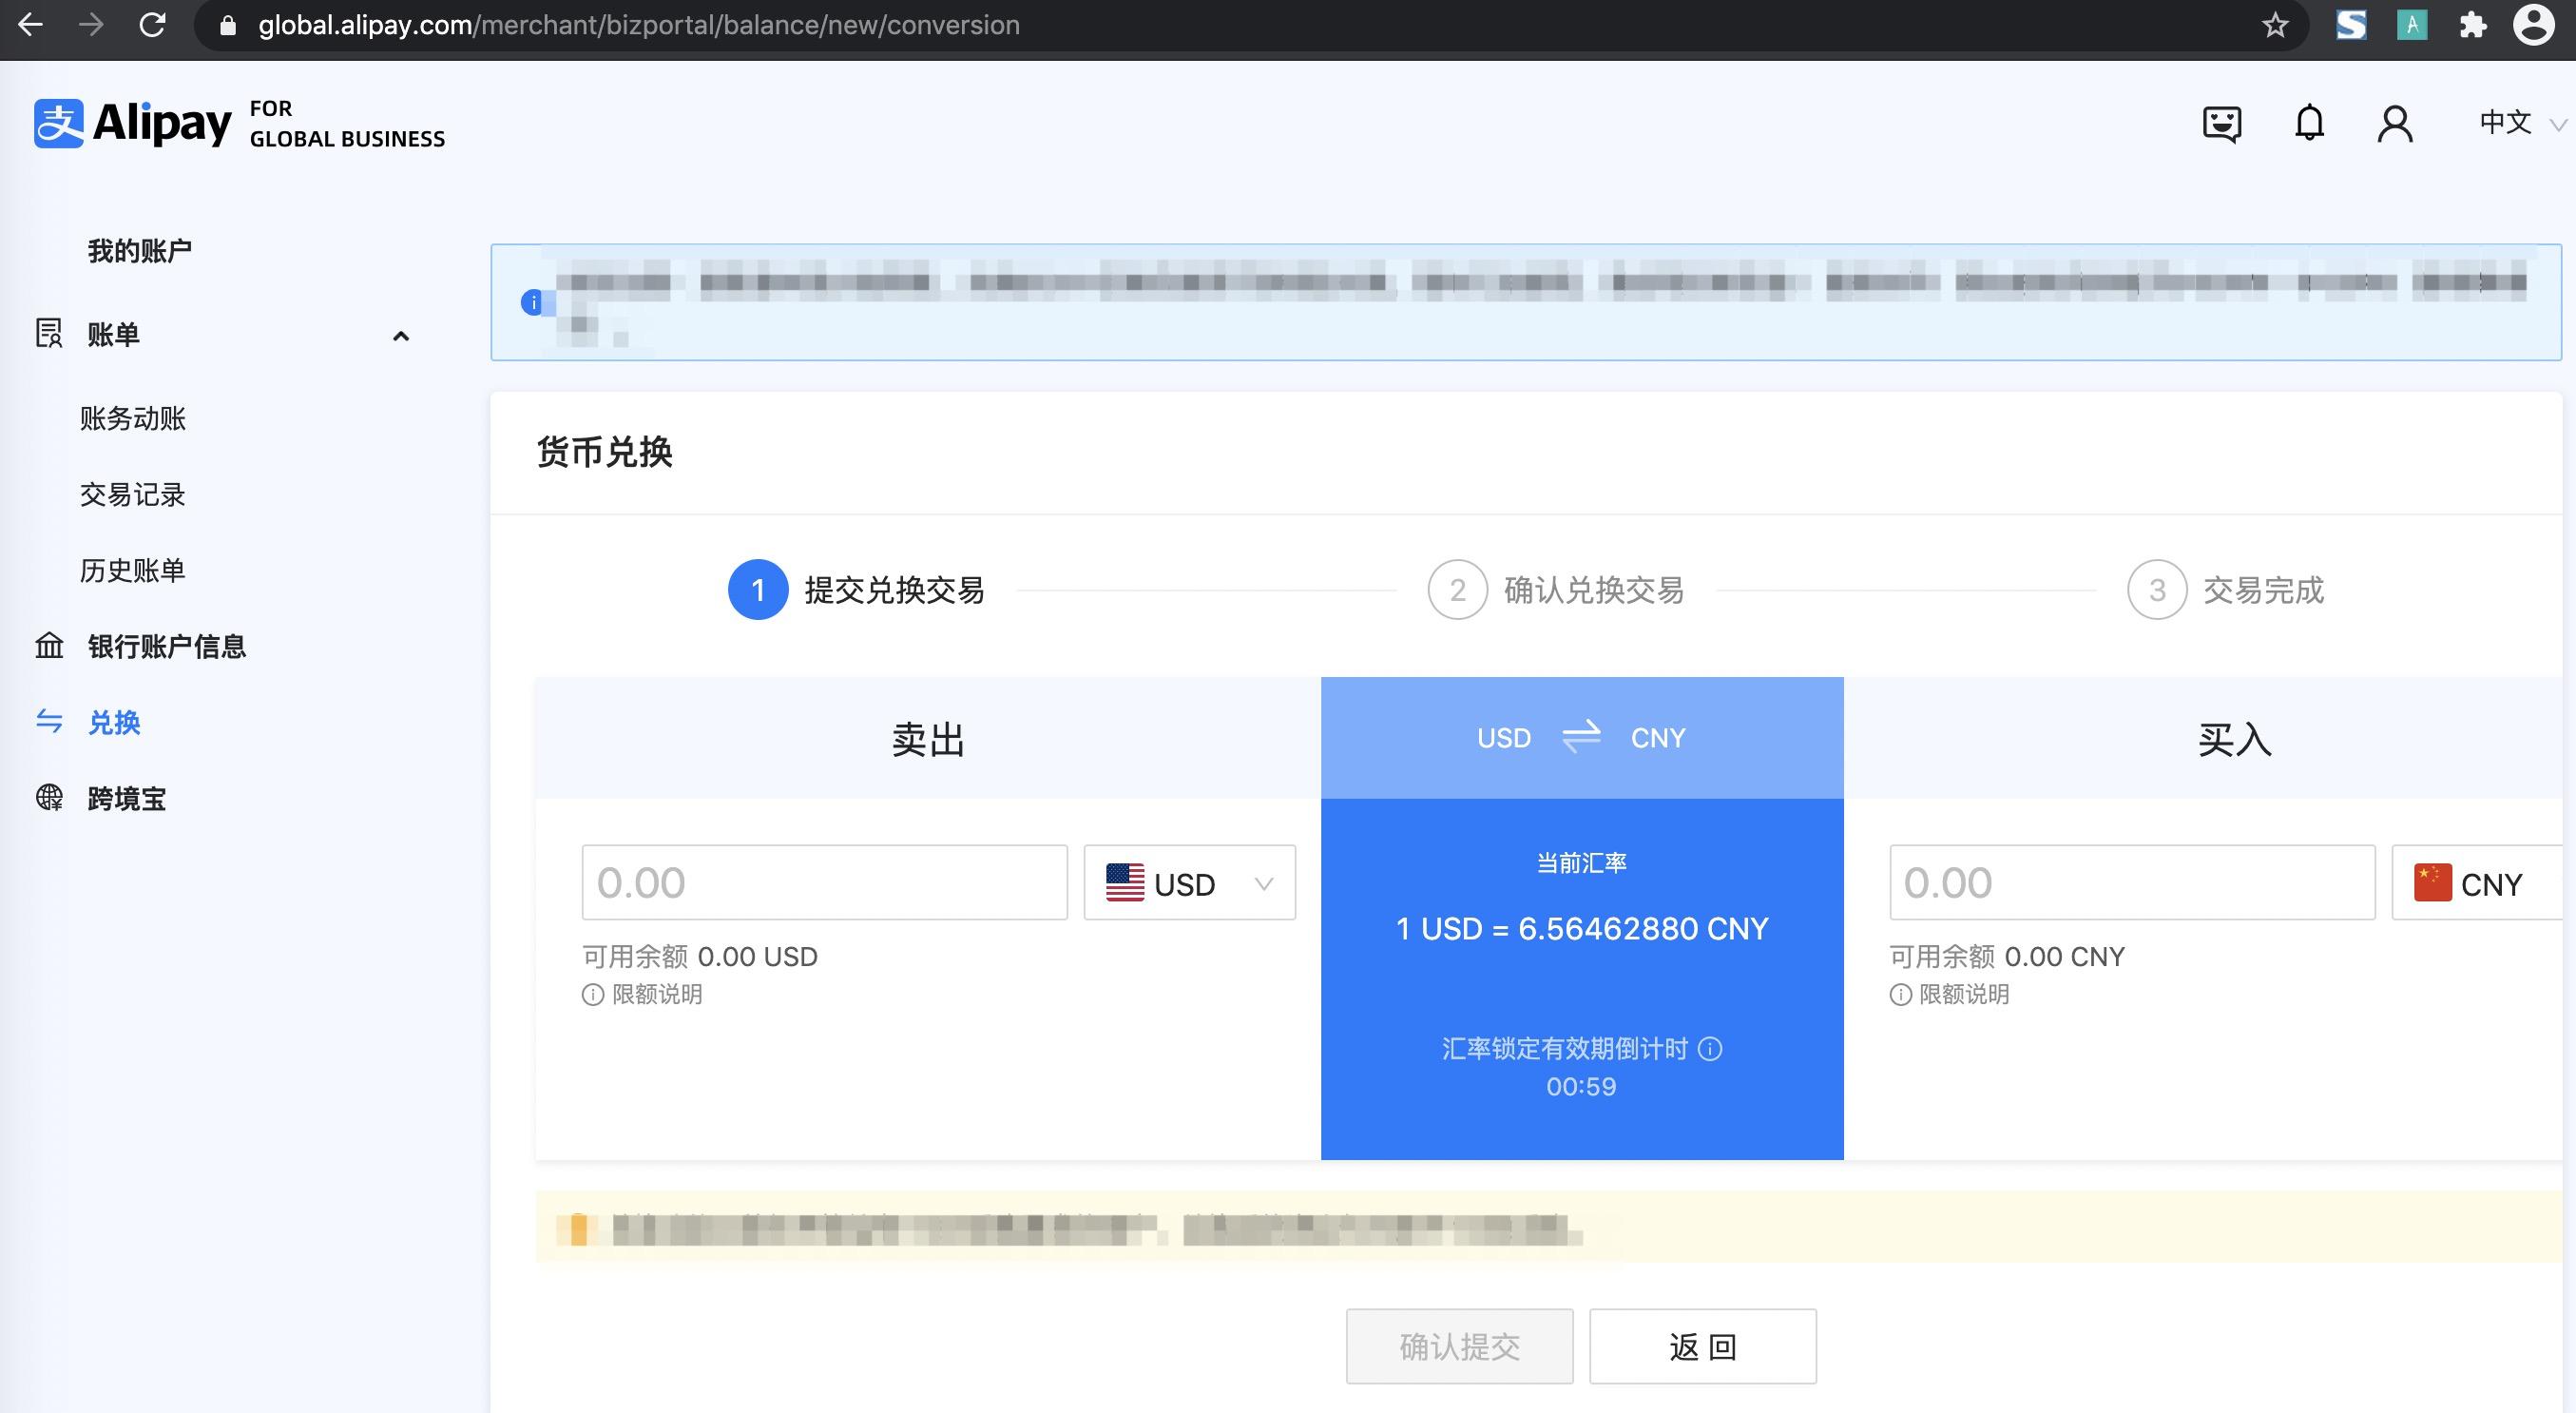Click the 返回 back button
Image resolution: width=2576 pixels, height=1413 pixels.
pyautogui.click(x=1702, y=1346)
